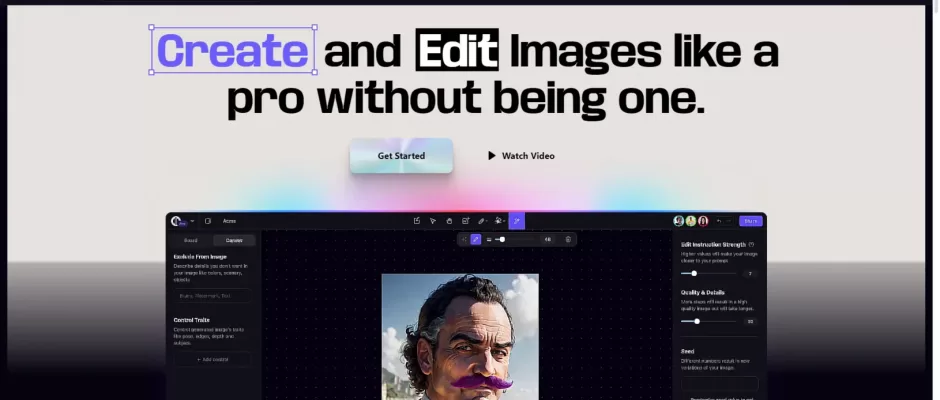The width and height of the screenshot is (940, 400).
Task: Click the Exclude From Image text field
Action: (x=213, y=296)
